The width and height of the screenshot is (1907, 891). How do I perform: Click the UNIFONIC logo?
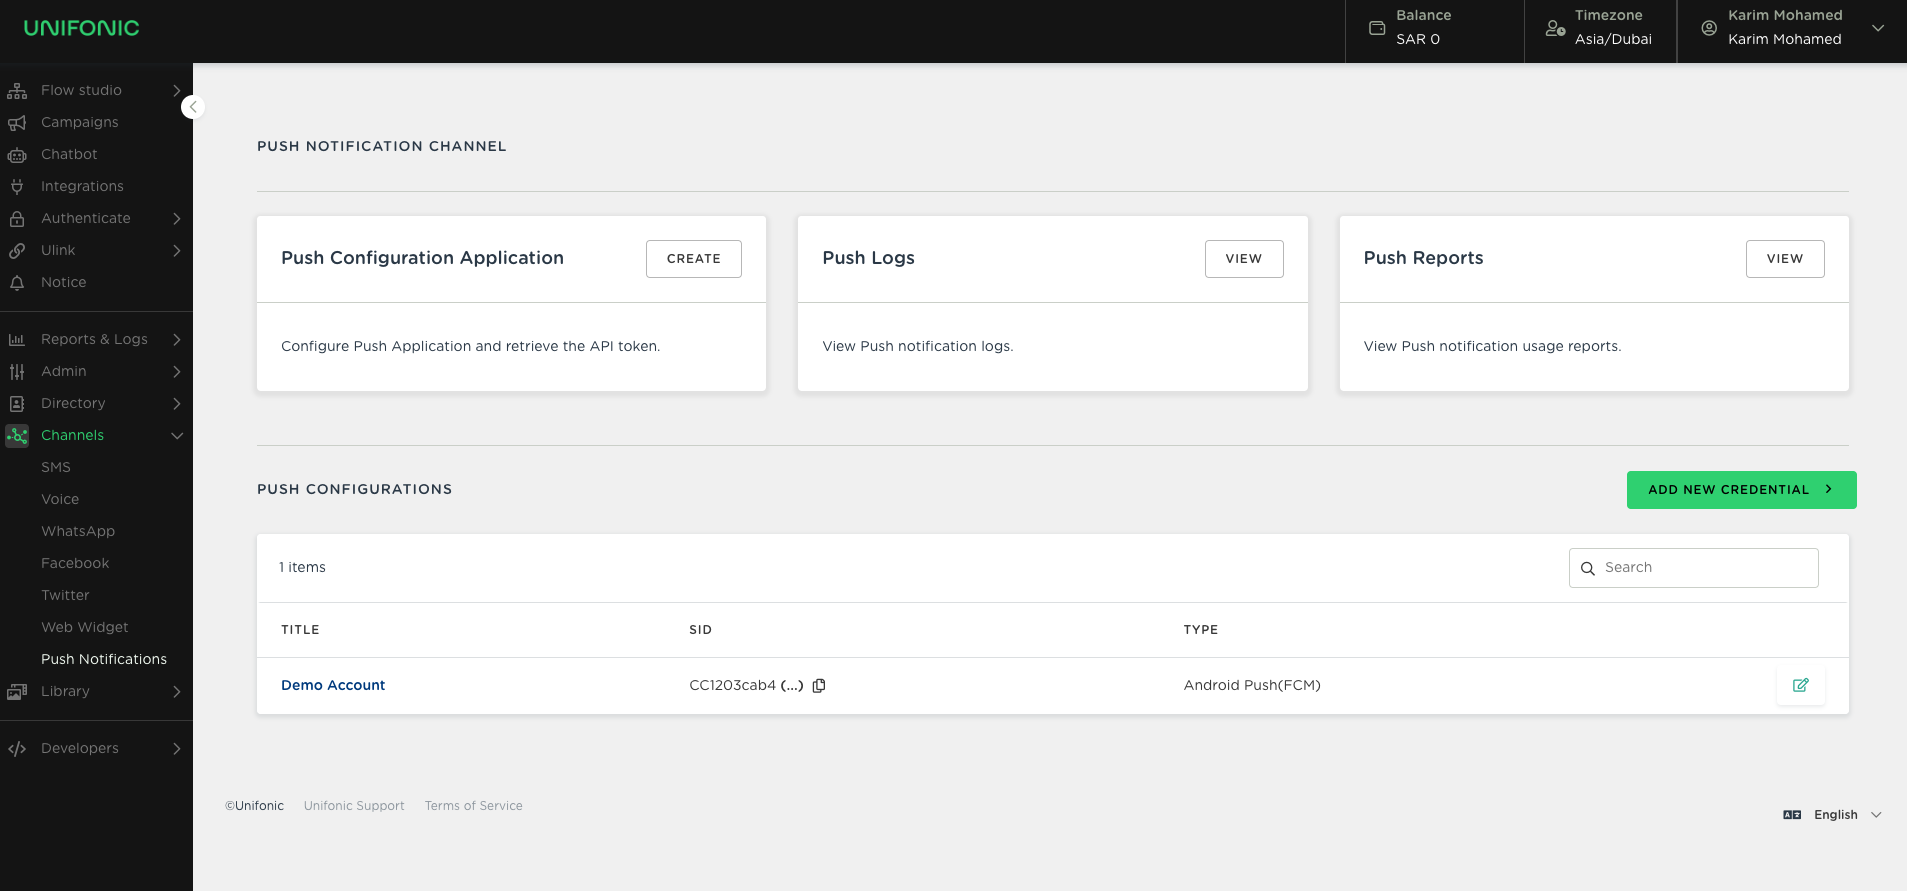pyautogui.click(x=81, y=28)
